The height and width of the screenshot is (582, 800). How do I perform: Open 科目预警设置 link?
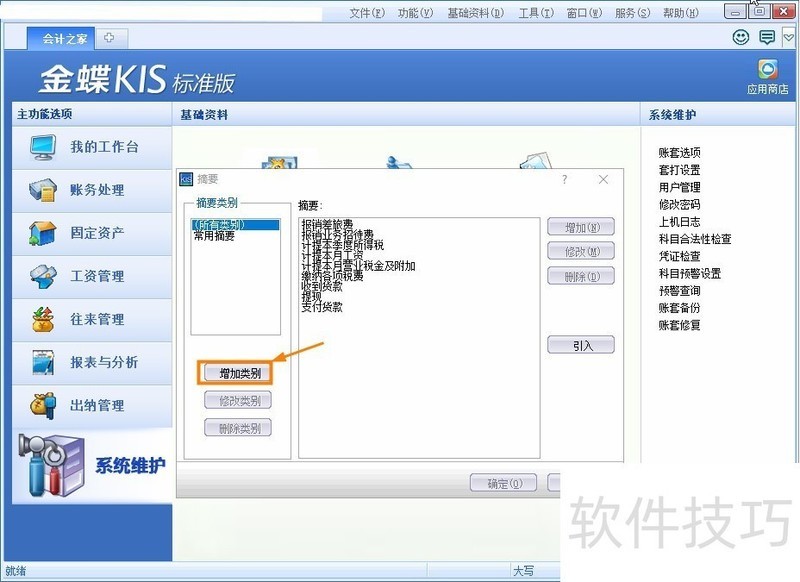pyautogui.click(x=690, y=273)
